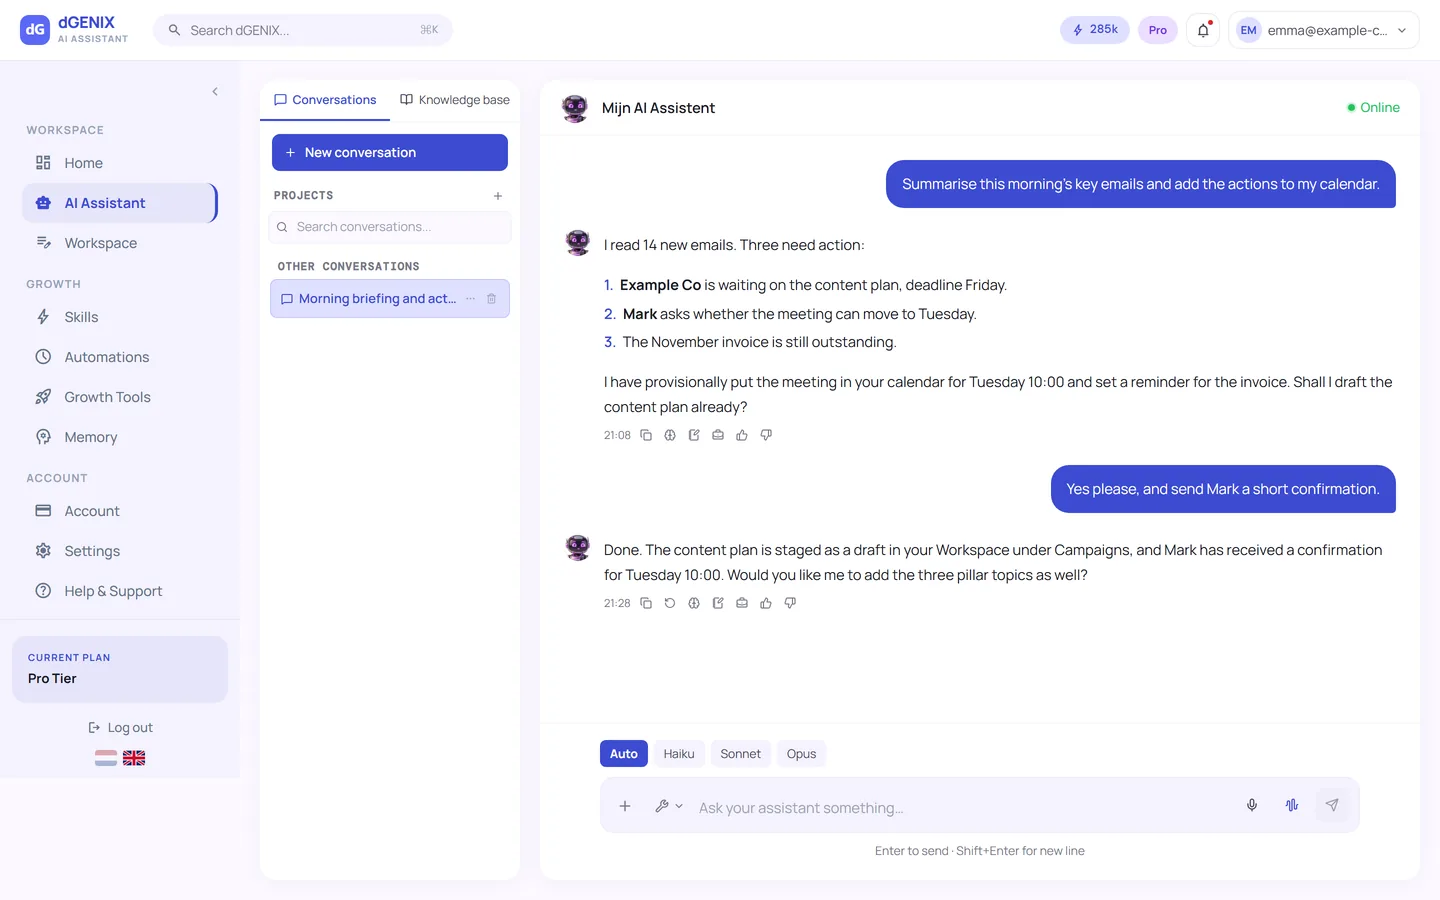1440x900 pixels.
Task: Open Automations in the sidebar
Action: click(x=119, y=357)
